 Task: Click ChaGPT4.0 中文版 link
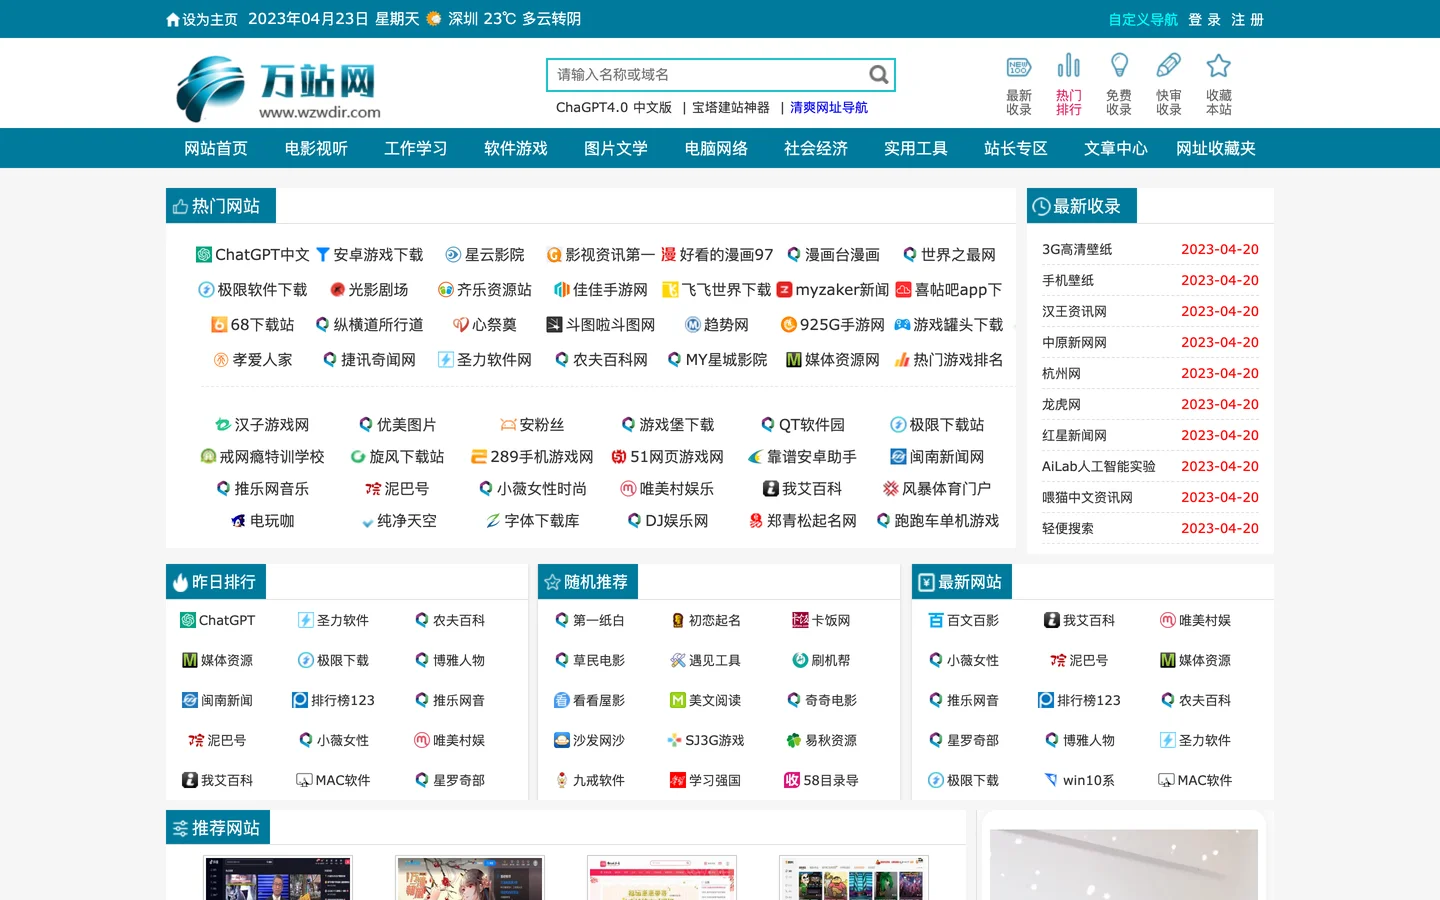(x=614, y=107)
